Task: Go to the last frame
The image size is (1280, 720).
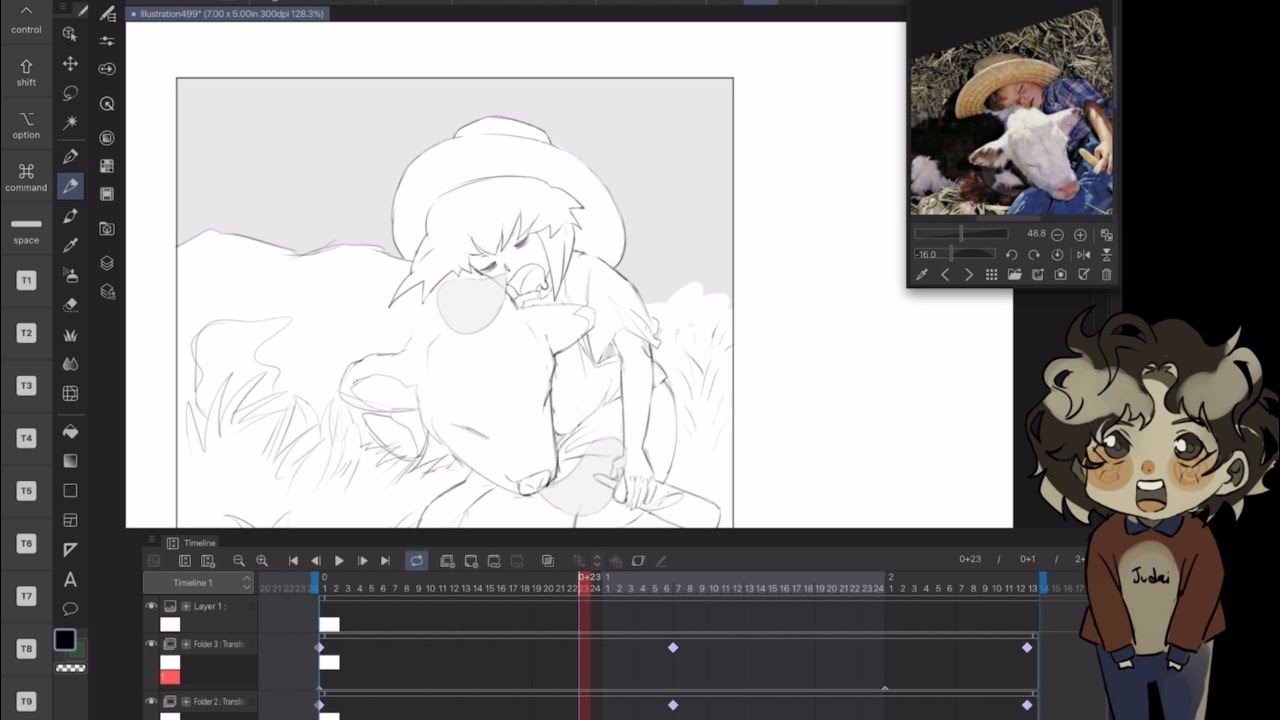Action: (x=385, y=561)
